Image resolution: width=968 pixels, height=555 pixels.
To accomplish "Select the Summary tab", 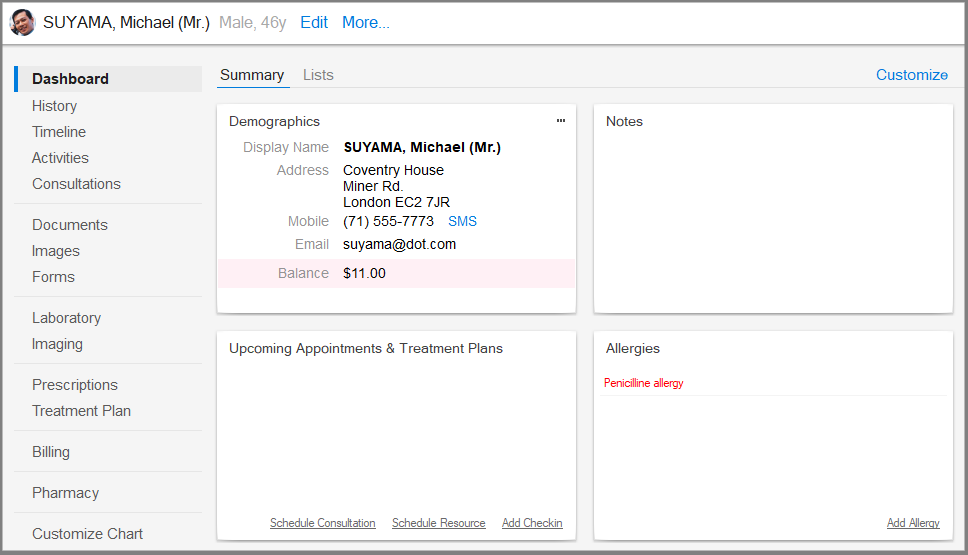I will pyautogui.click(x=252, y=75).
